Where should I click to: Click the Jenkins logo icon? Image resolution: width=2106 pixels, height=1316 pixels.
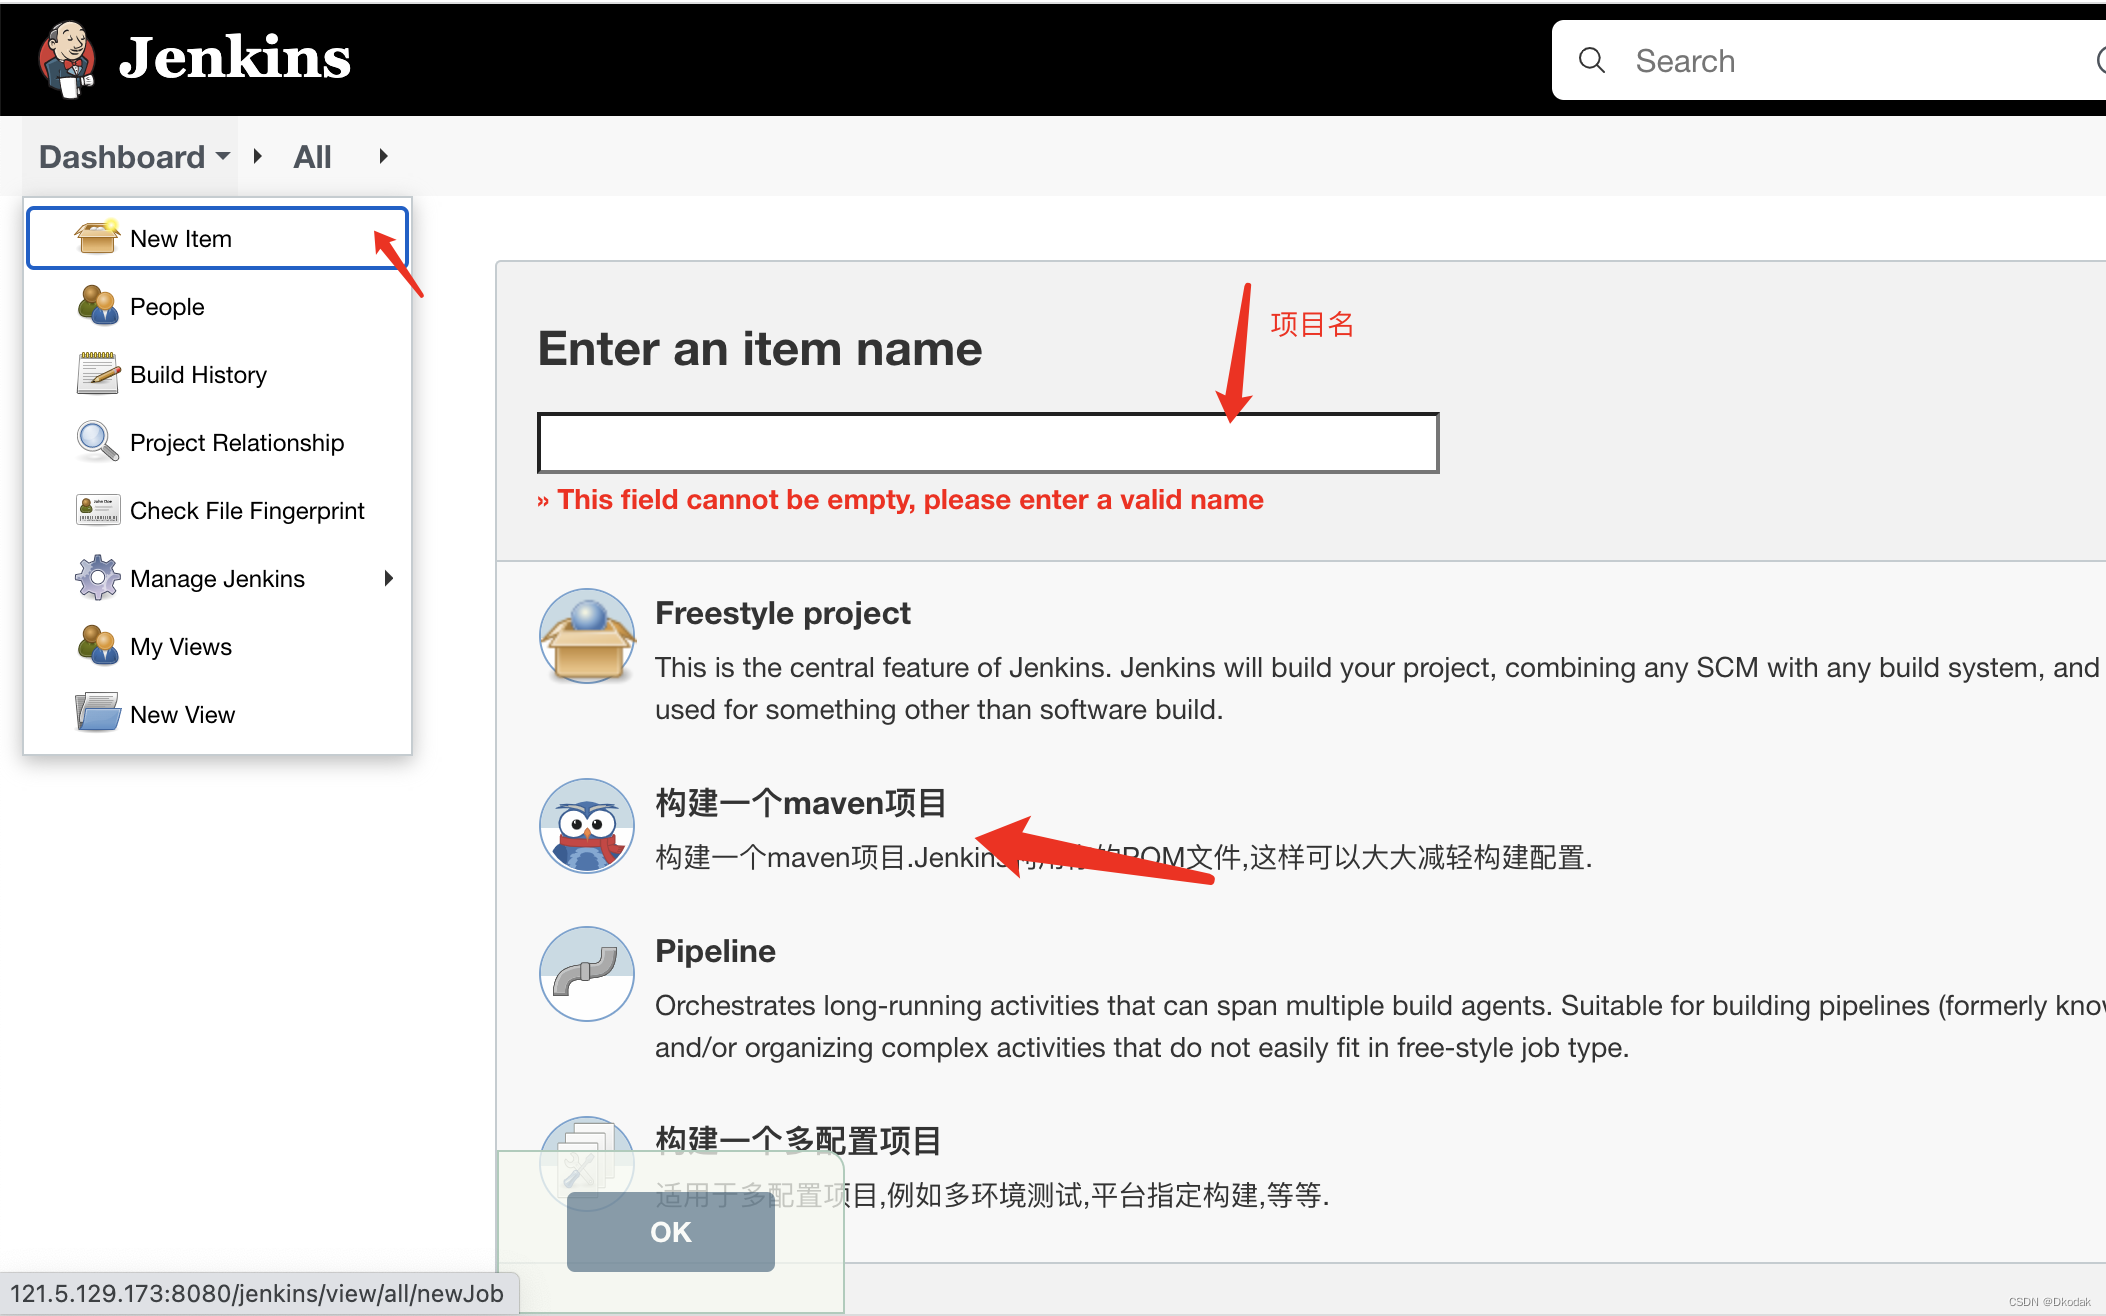tap(65, 58)
